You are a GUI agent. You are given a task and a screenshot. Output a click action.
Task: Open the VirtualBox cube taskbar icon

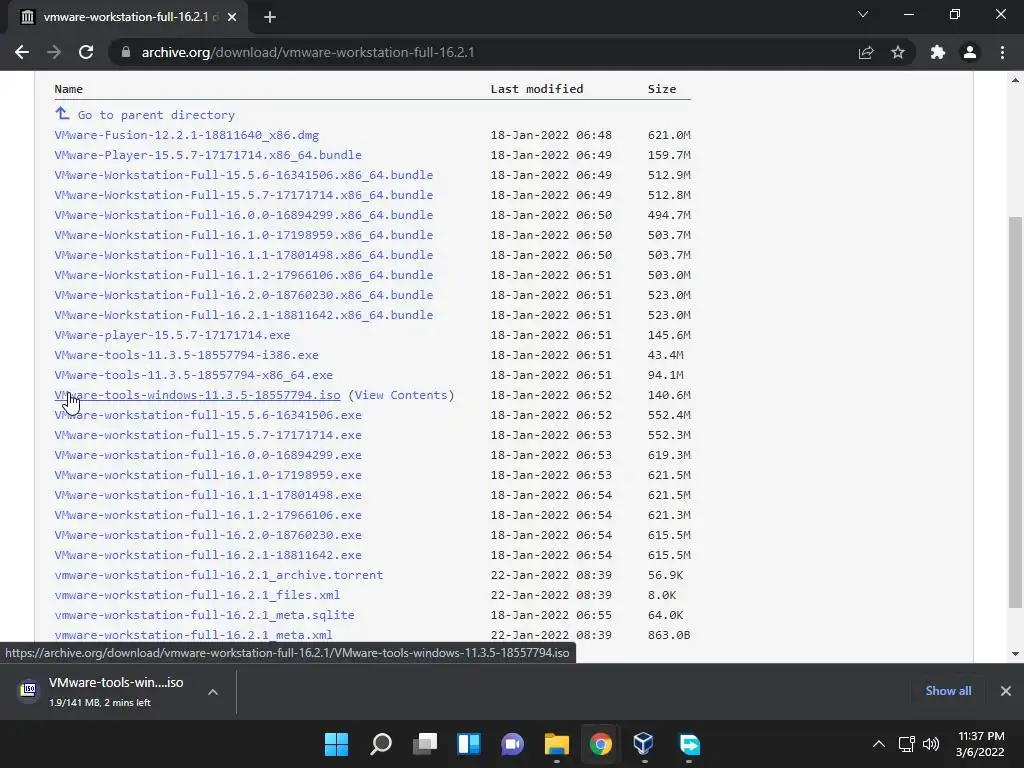coord(643,744)
